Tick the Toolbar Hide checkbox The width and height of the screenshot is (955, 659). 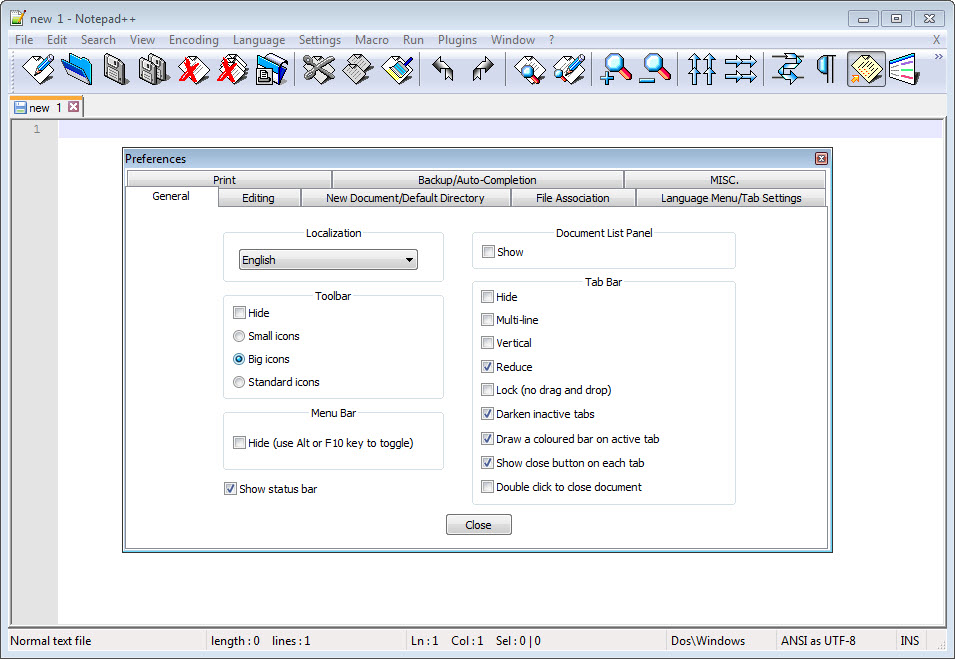tap(239, 313)
